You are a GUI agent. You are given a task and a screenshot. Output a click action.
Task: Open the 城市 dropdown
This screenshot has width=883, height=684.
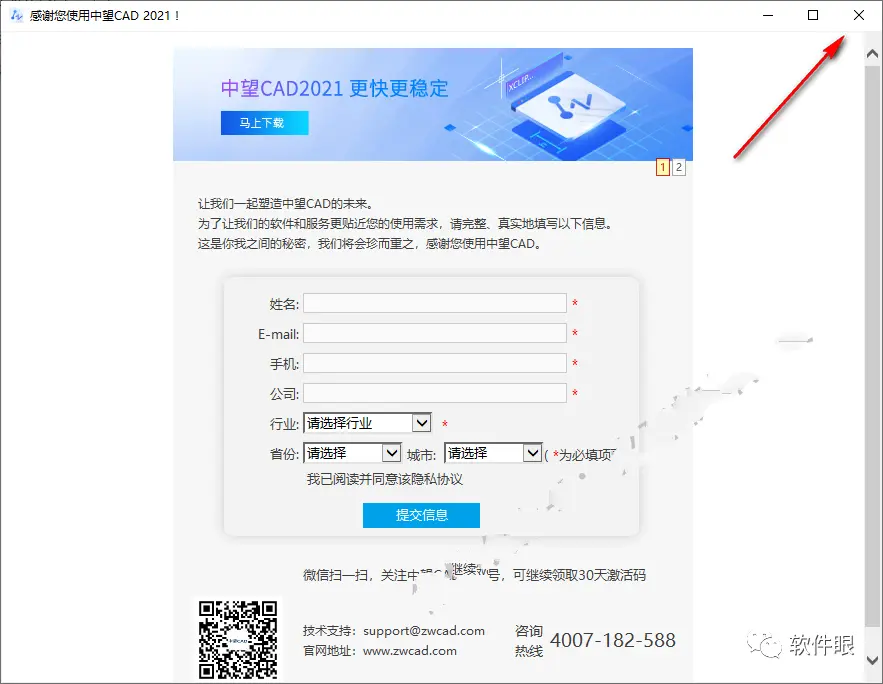(x=493, y=453)
